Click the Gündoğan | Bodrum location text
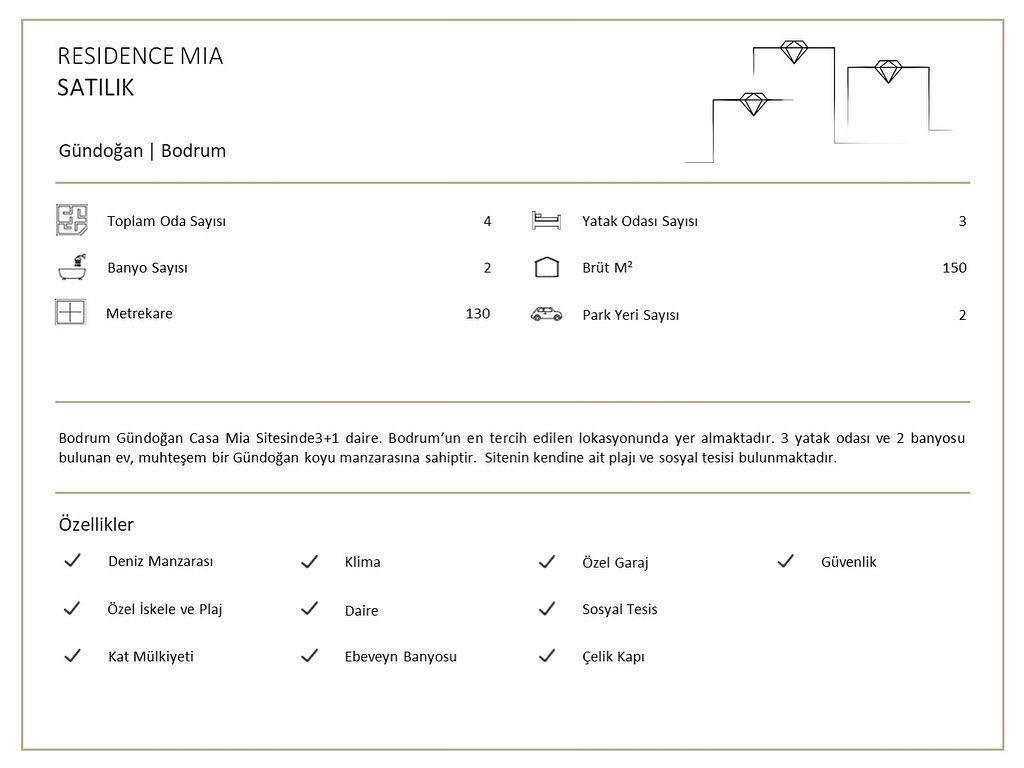 pyautogui.click(x=142, y=151)
